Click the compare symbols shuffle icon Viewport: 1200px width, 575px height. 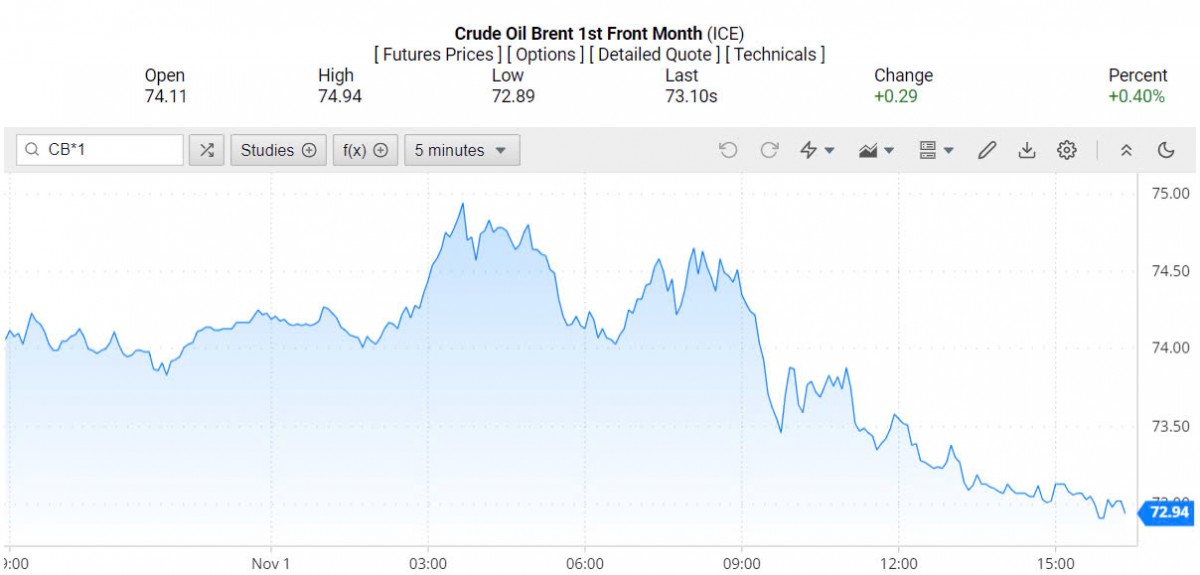click(x=206, y=150)
